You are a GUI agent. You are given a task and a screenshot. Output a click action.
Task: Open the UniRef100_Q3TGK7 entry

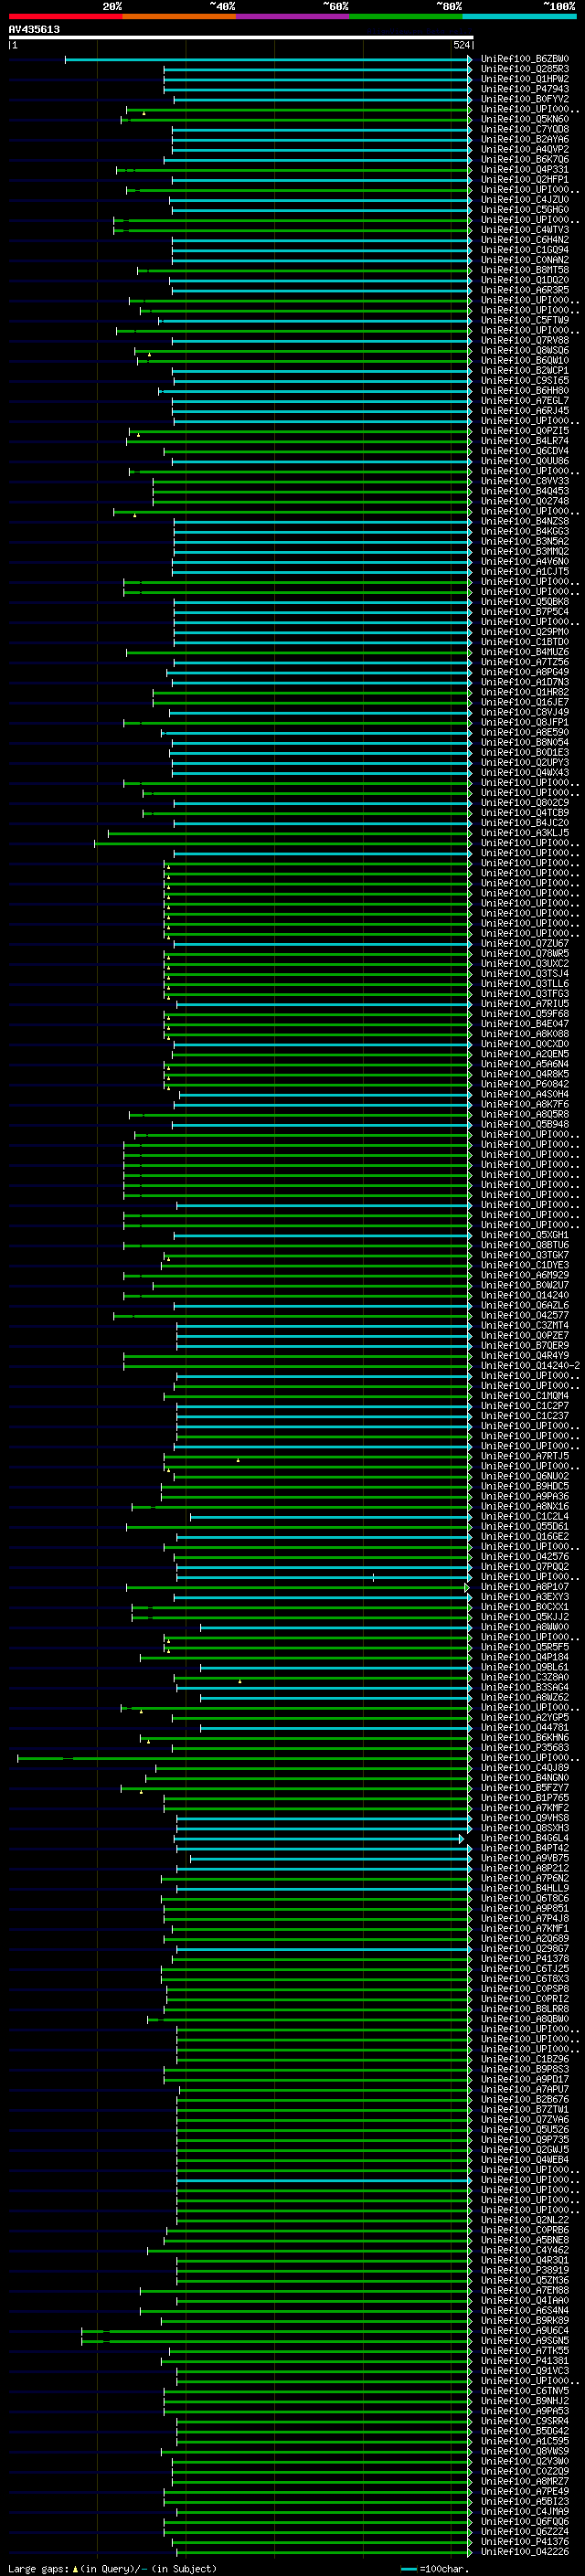[525, 1255]
